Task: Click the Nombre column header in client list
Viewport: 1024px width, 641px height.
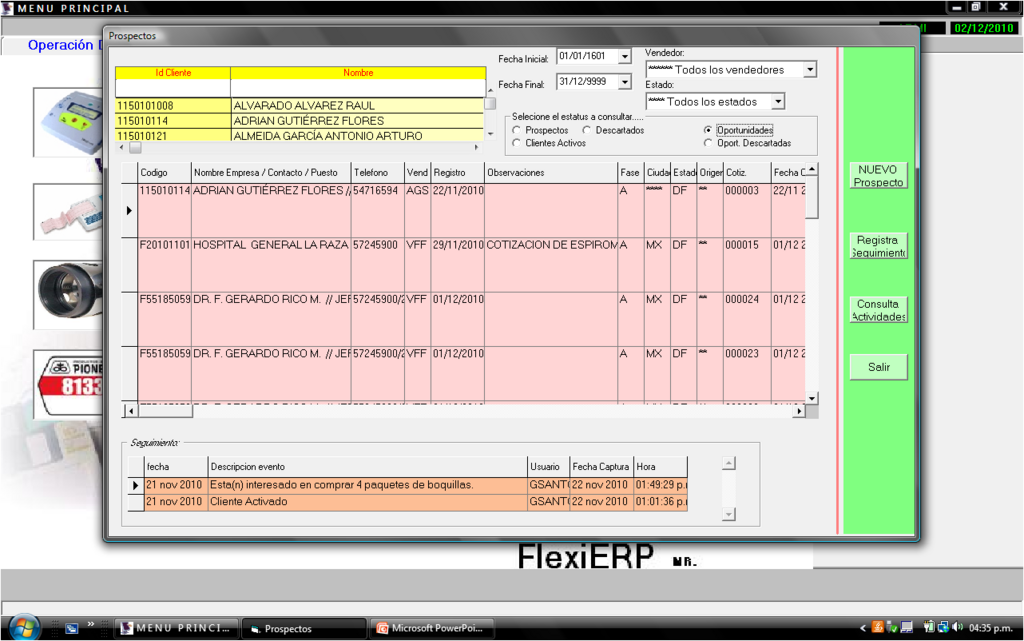Action: click(x=358, y=73)
